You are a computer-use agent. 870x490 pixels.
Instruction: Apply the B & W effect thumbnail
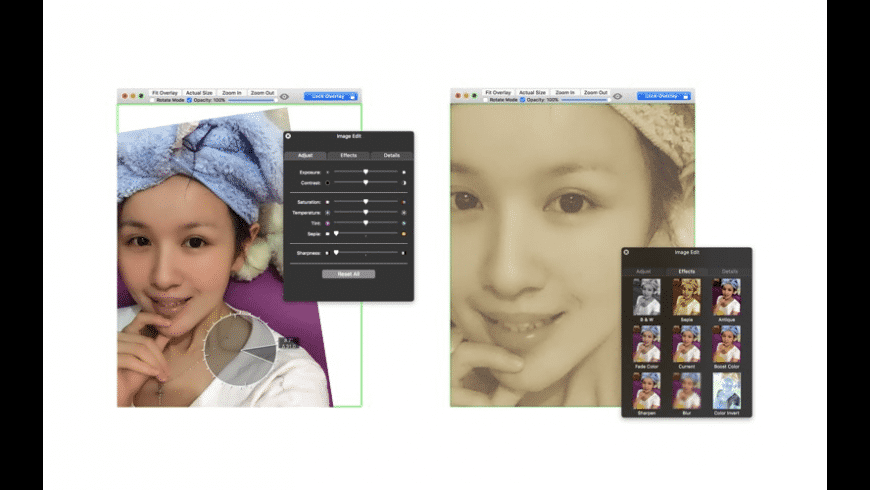pyautogui.click(x=647, y=297)
